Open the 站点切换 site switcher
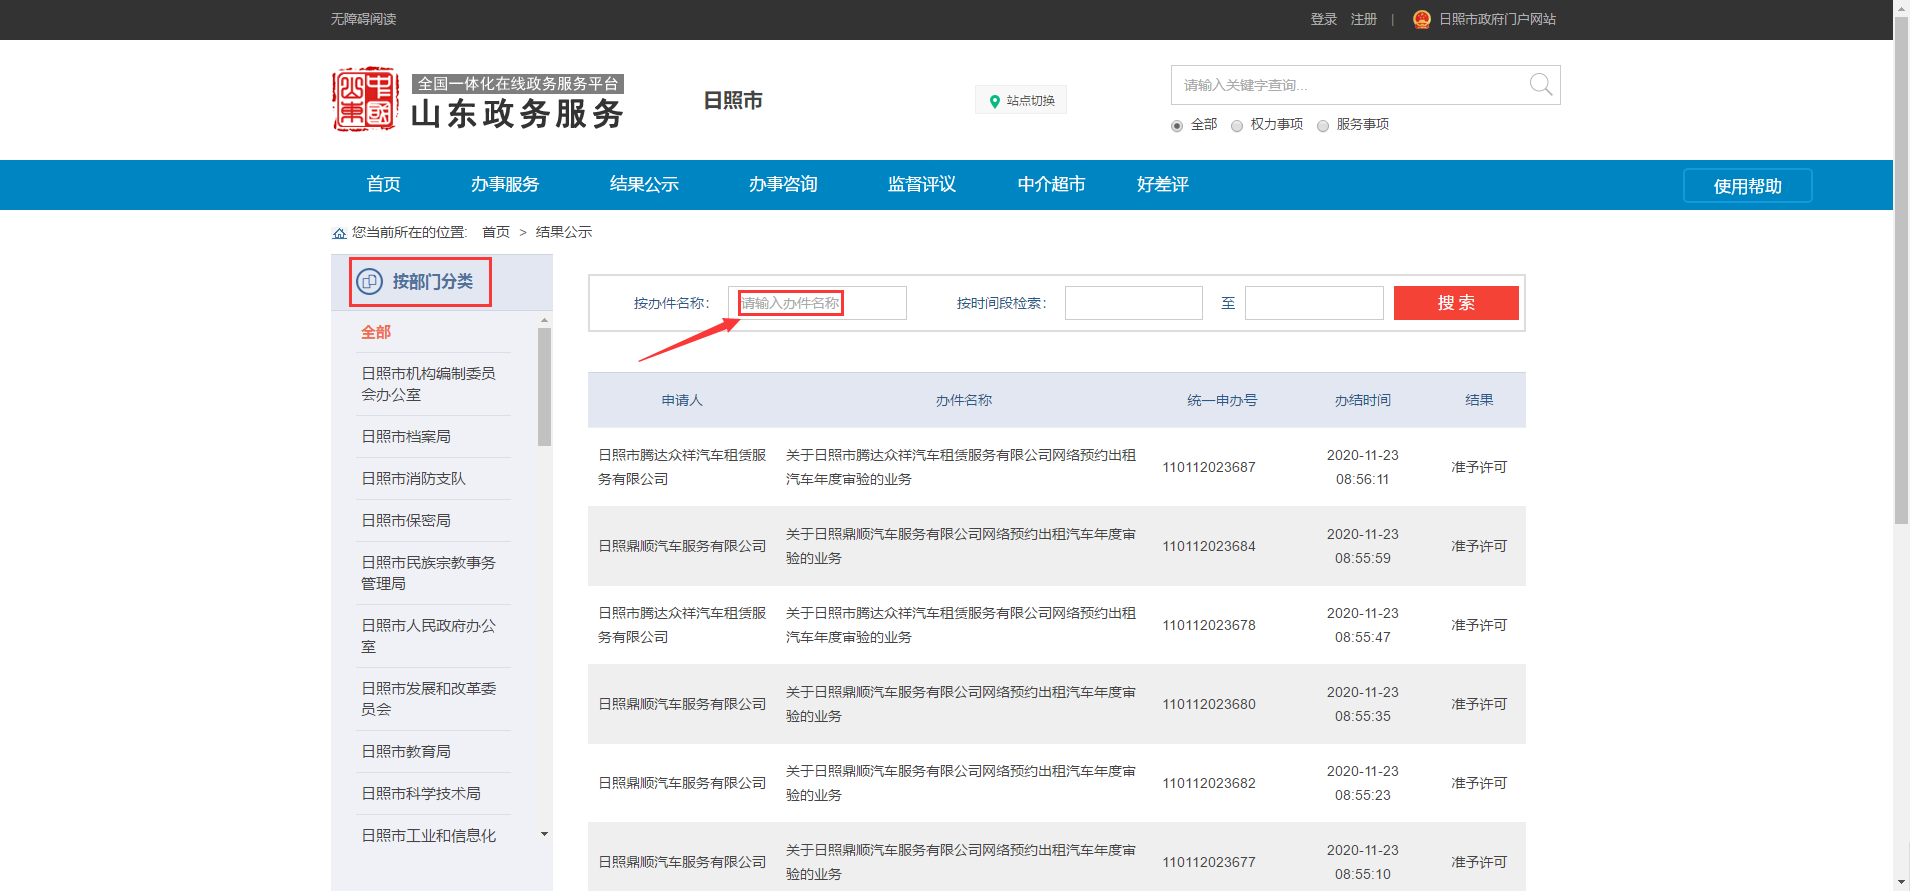This screenshot has height=891, width=1910. click(x=1021, y=100)
